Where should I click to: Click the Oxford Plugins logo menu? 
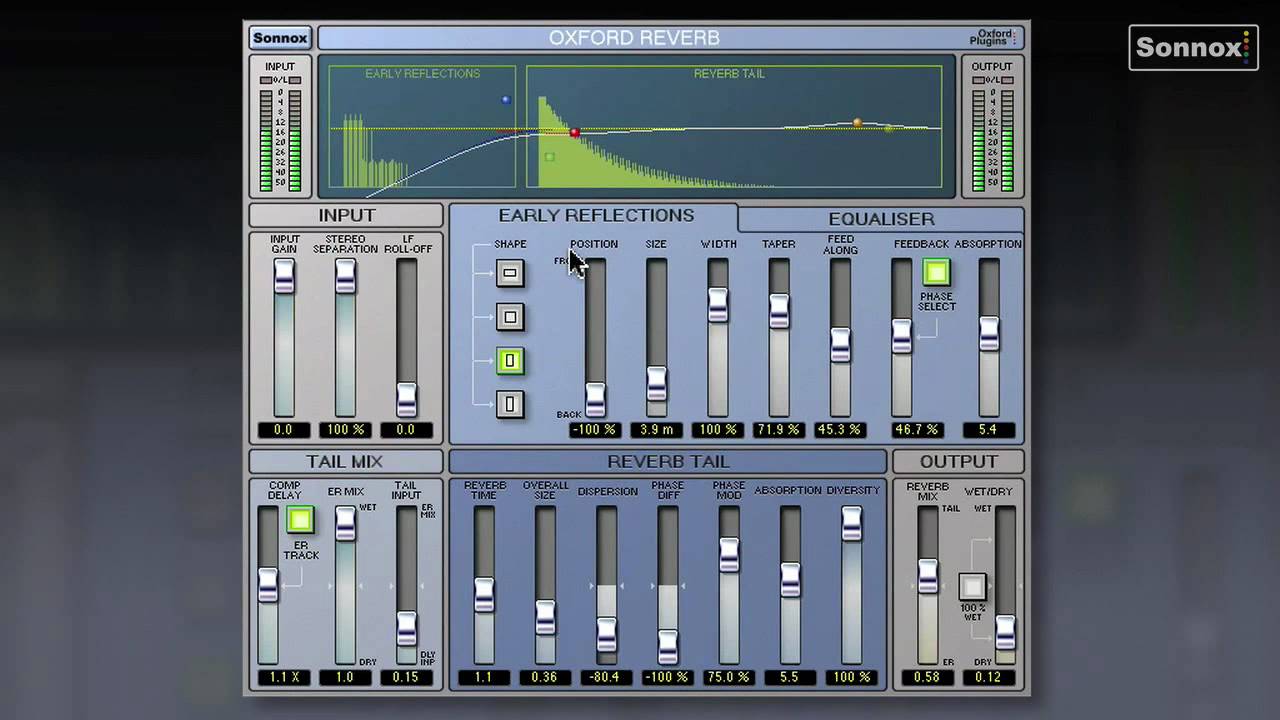(992, 38)
